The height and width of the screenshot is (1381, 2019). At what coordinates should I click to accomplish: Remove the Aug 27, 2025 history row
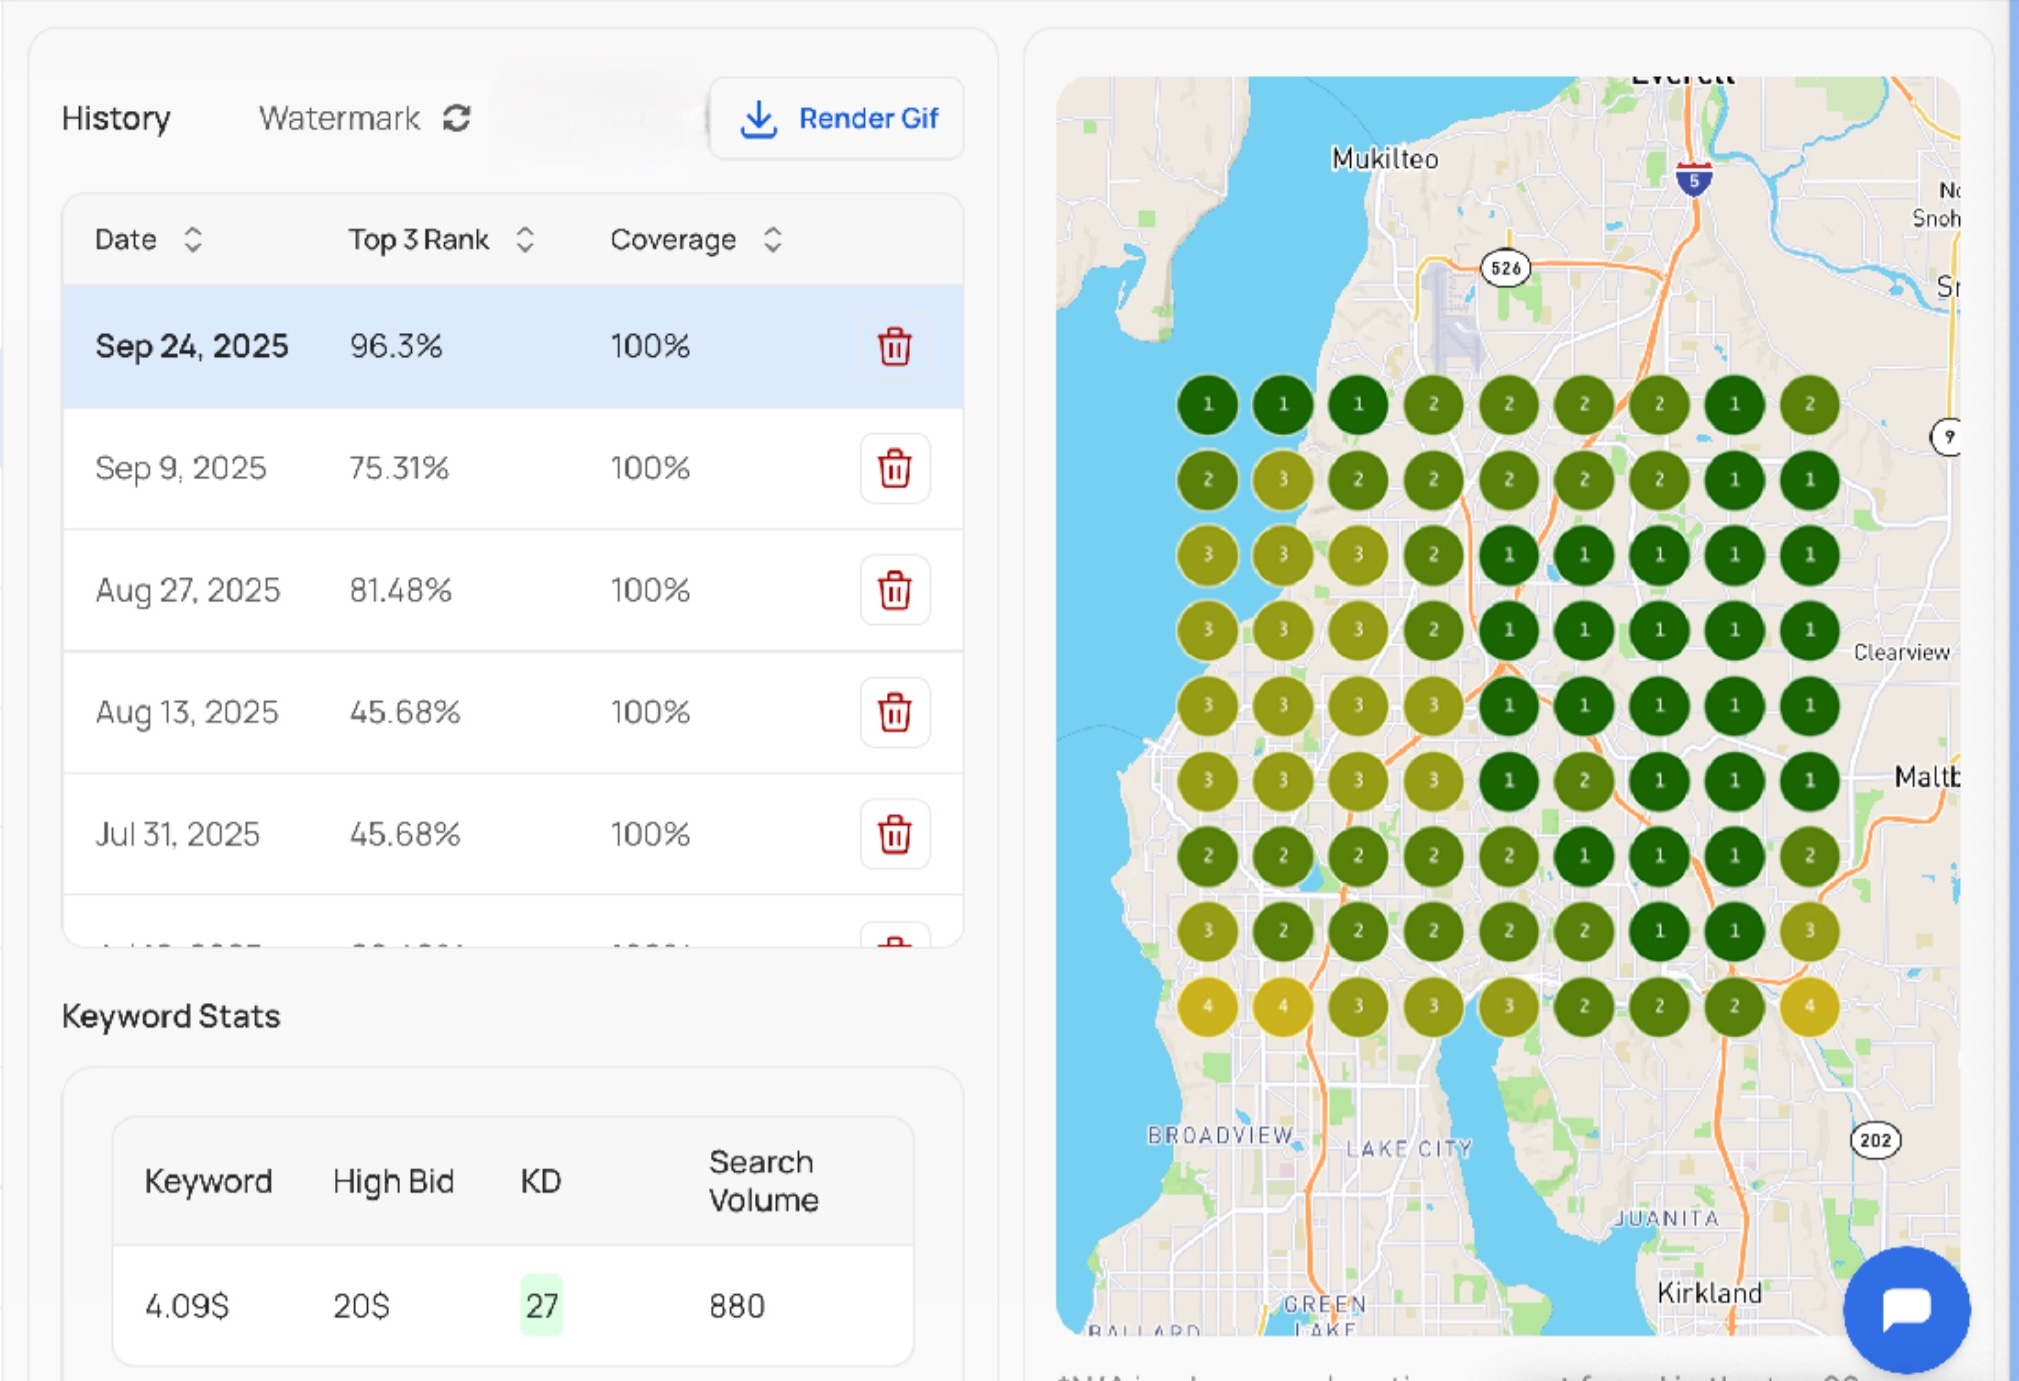894,590
